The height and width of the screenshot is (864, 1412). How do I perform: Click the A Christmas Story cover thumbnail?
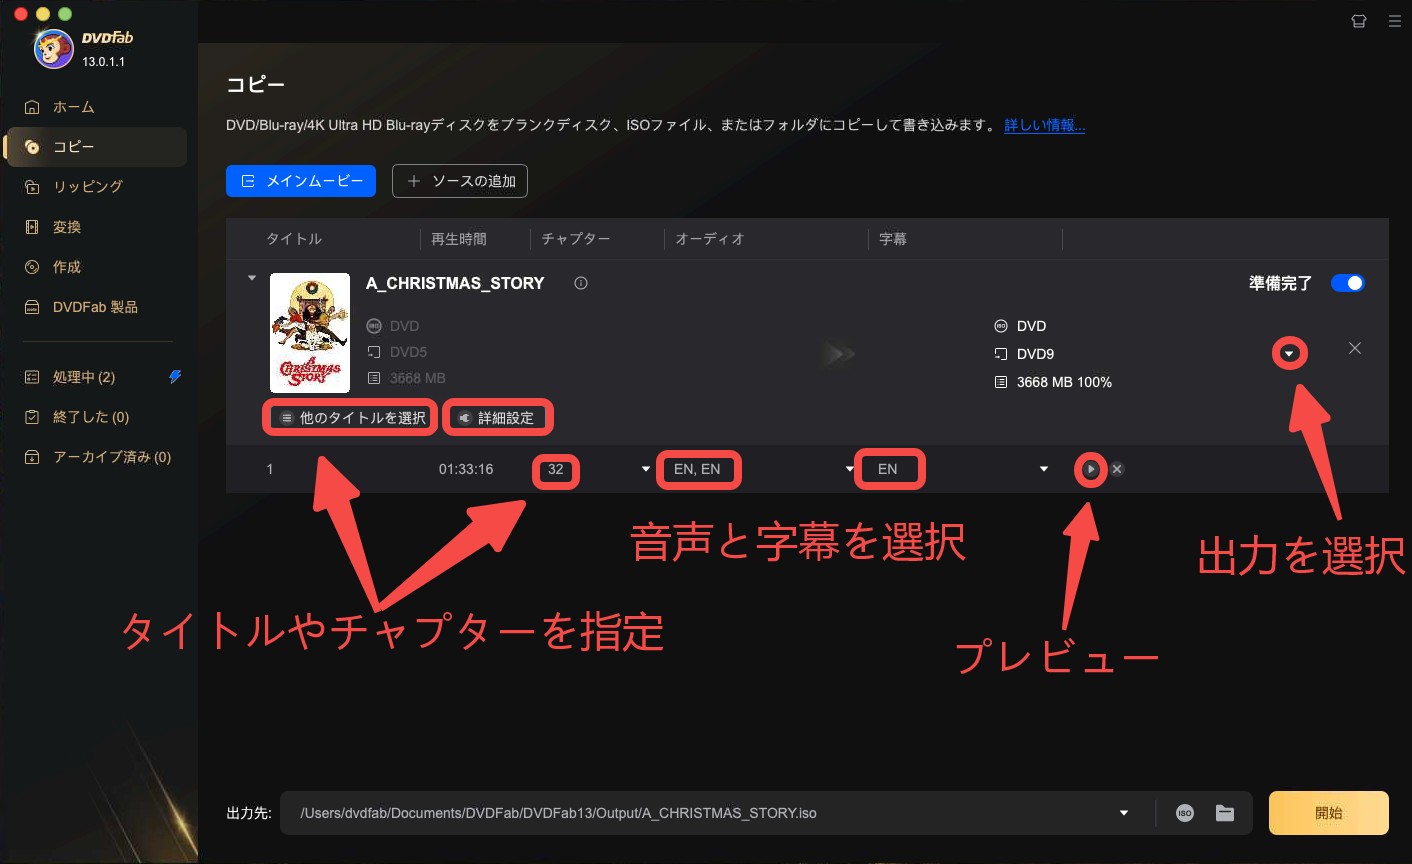(310, 333)
